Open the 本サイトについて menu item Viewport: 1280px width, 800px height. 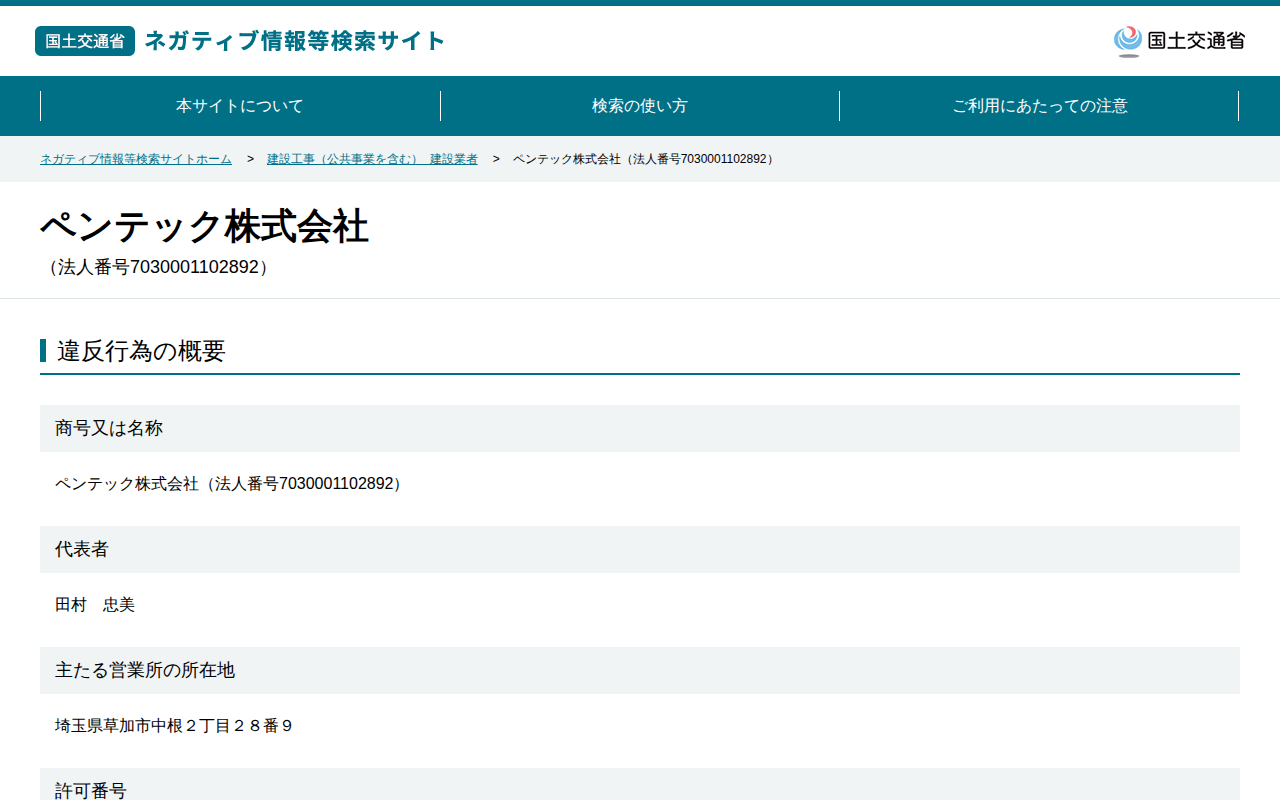pyautogui.click(x=240, y=106)
